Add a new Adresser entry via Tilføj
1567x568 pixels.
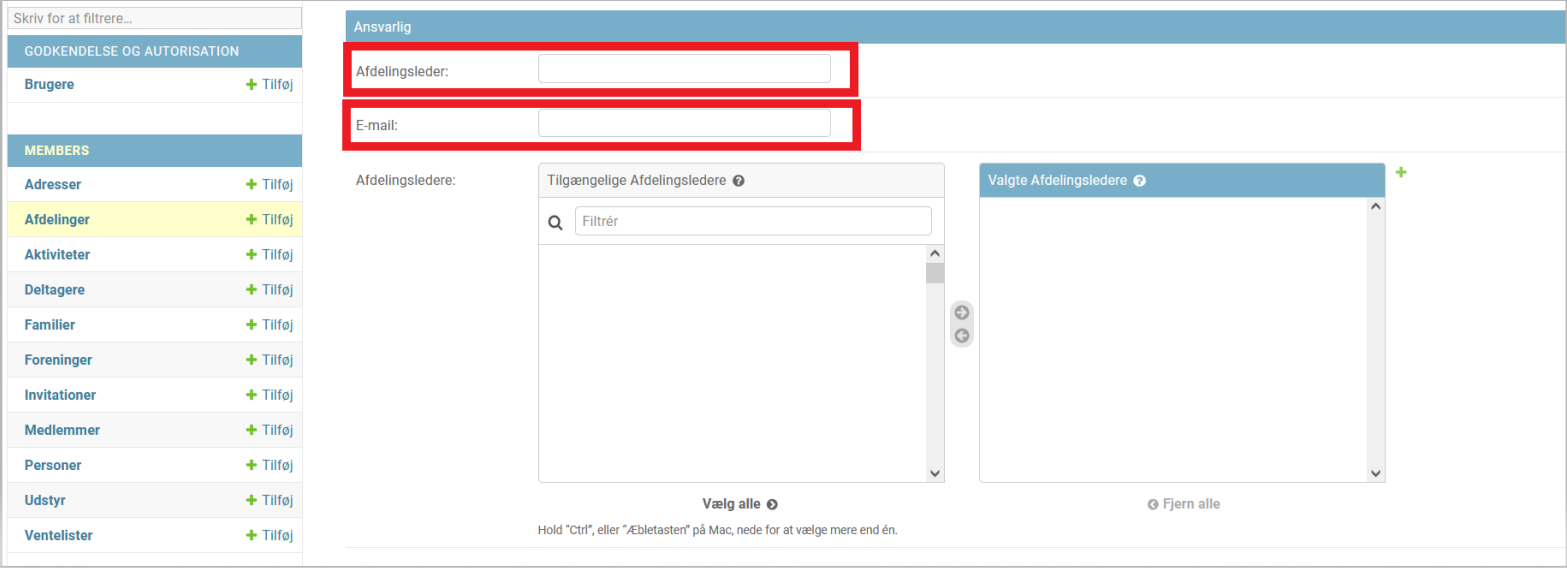[269, 185]
